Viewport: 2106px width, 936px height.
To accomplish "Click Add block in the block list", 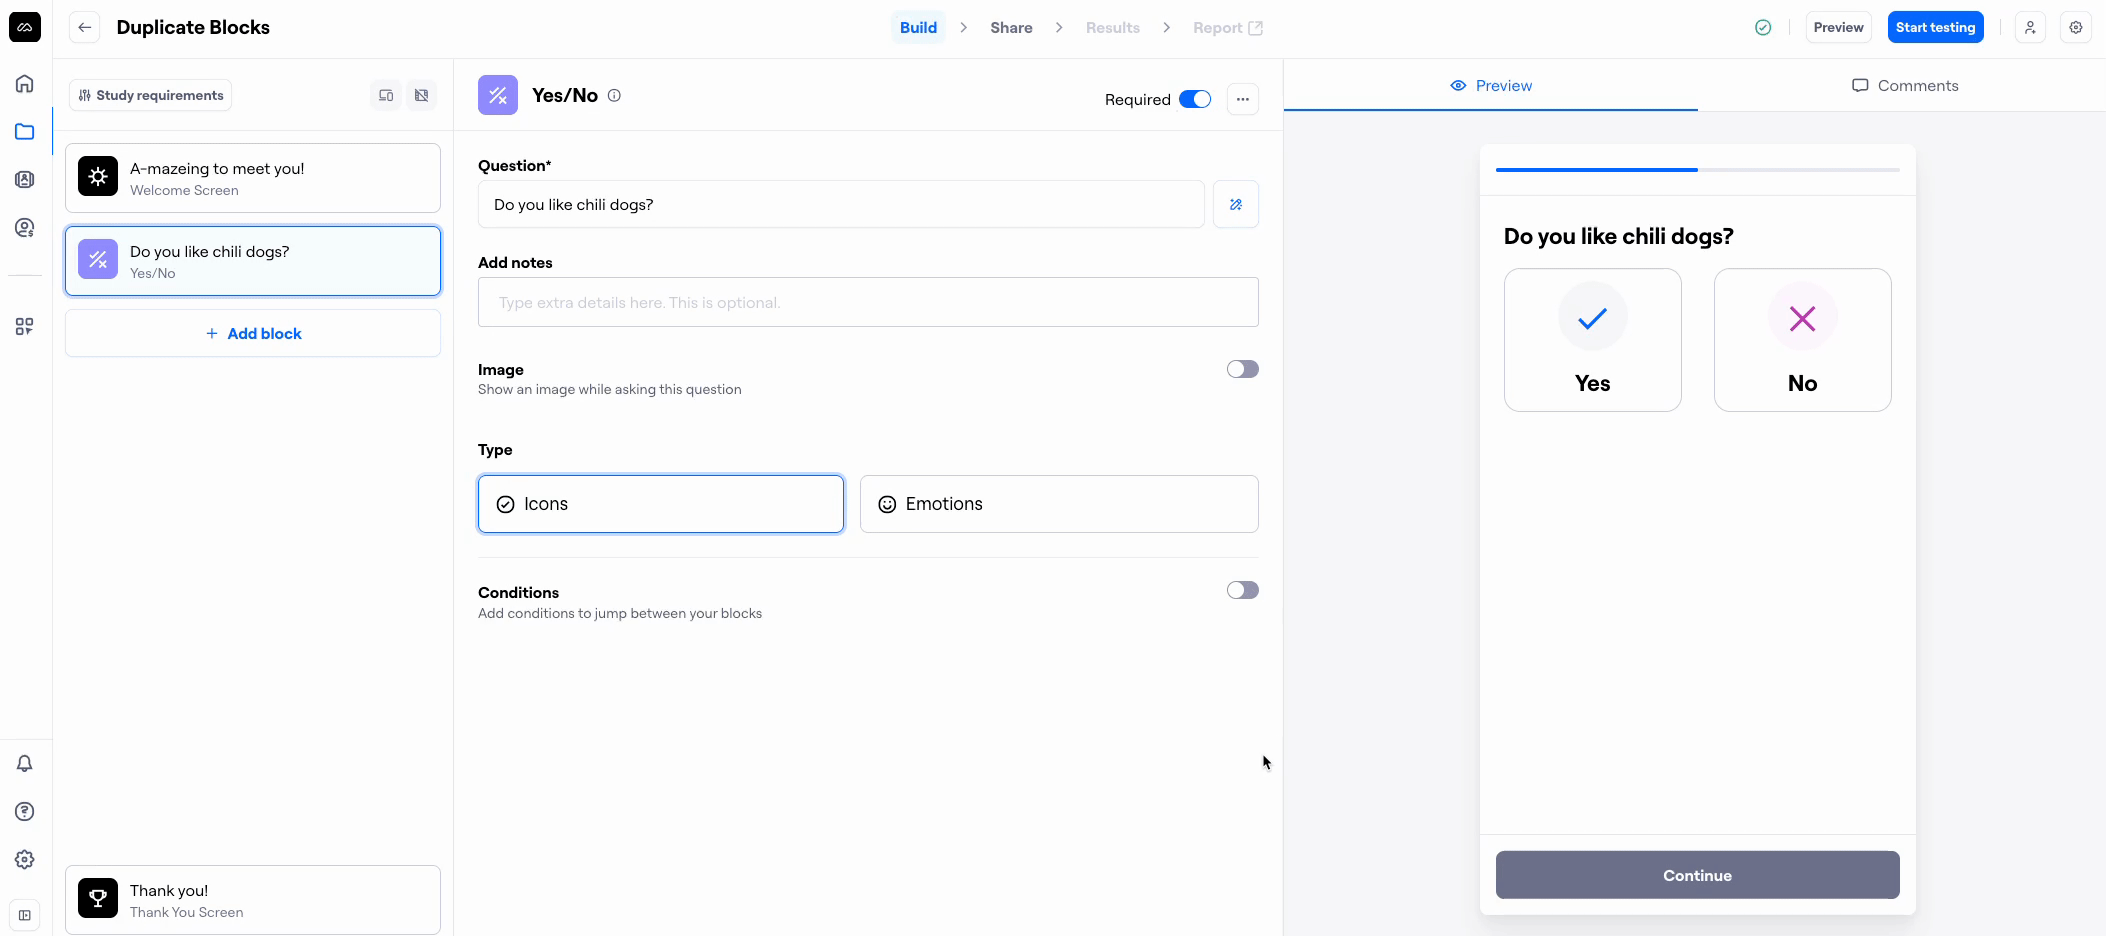I will (x=253, y=334).
